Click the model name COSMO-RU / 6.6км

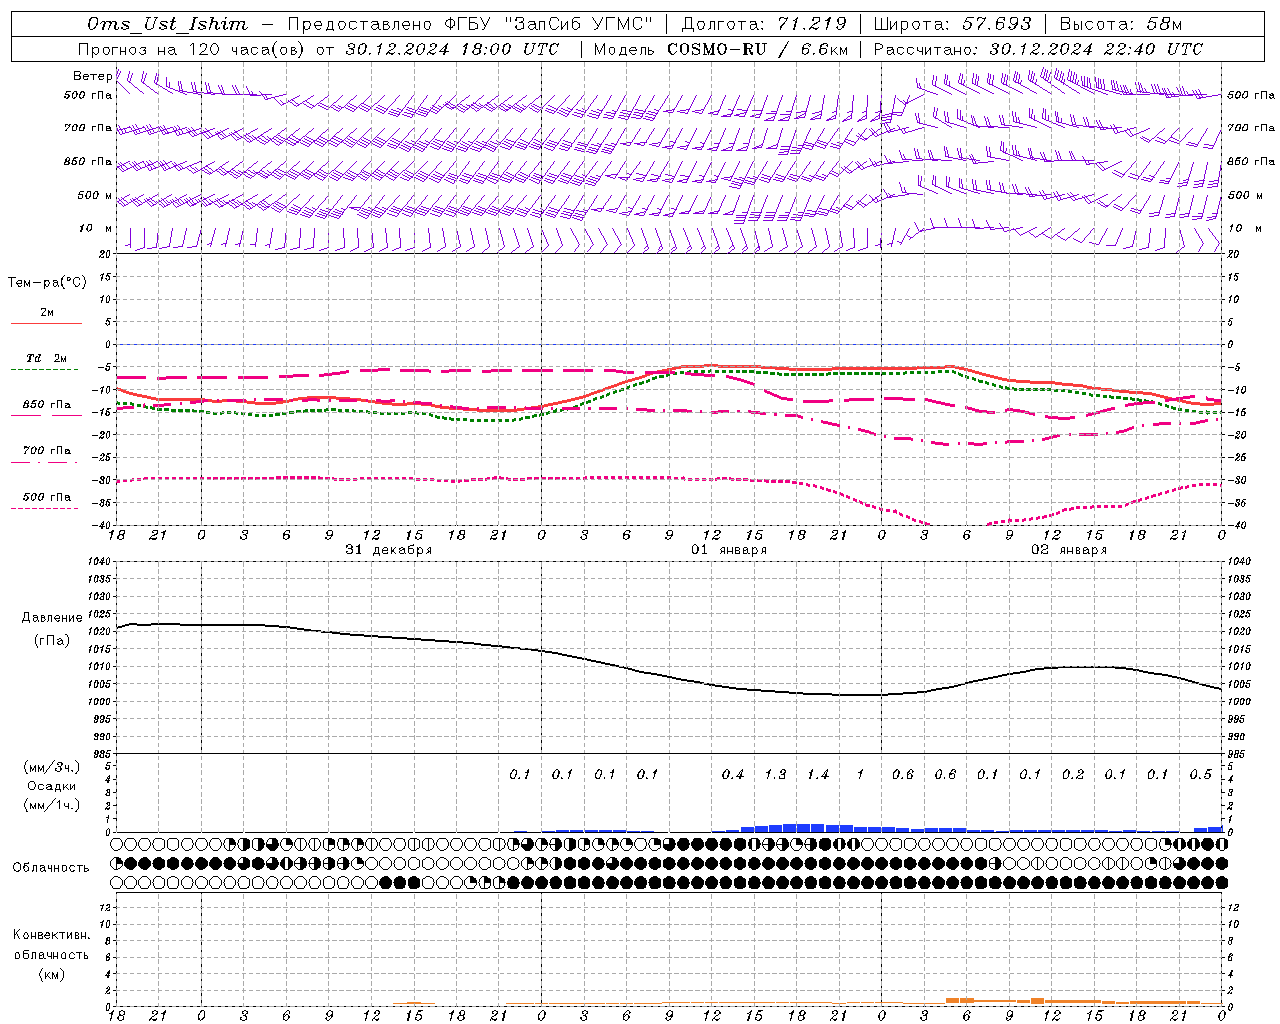point(758,49)
